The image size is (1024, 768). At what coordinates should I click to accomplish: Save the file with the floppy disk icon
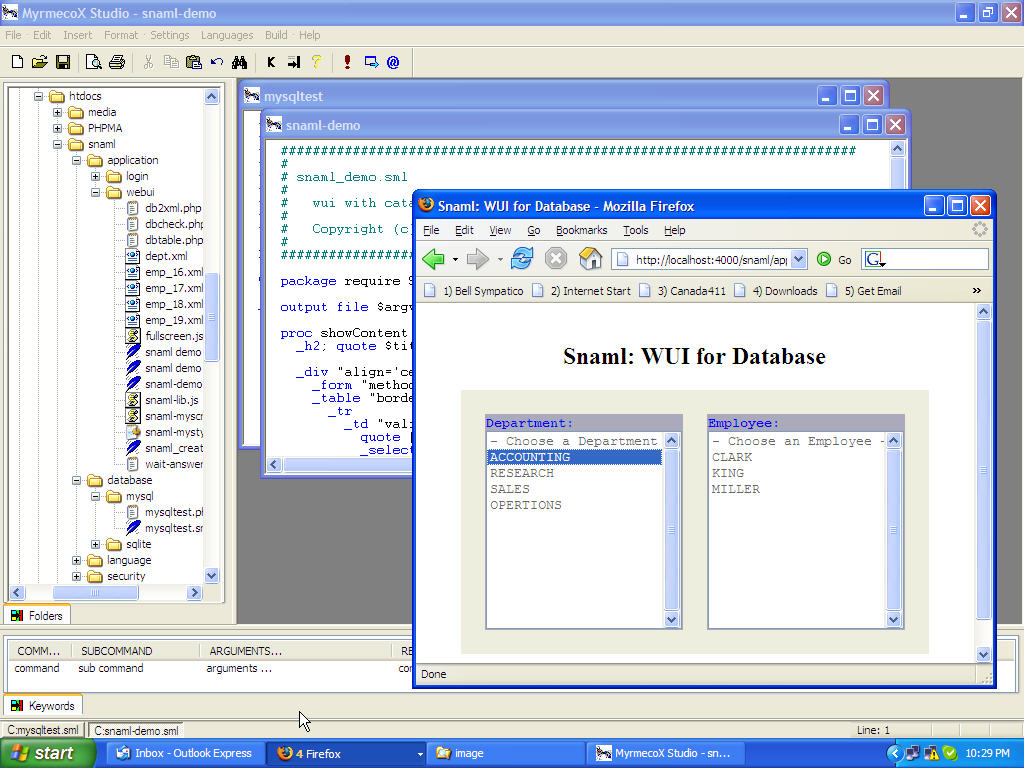63,62
